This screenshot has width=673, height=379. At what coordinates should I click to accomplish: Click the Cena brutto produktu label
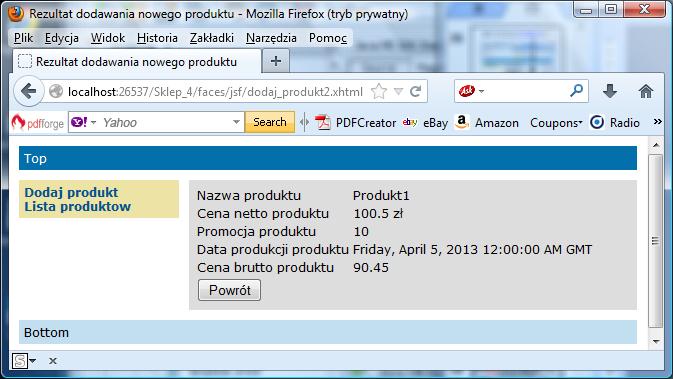pos(265,268)
